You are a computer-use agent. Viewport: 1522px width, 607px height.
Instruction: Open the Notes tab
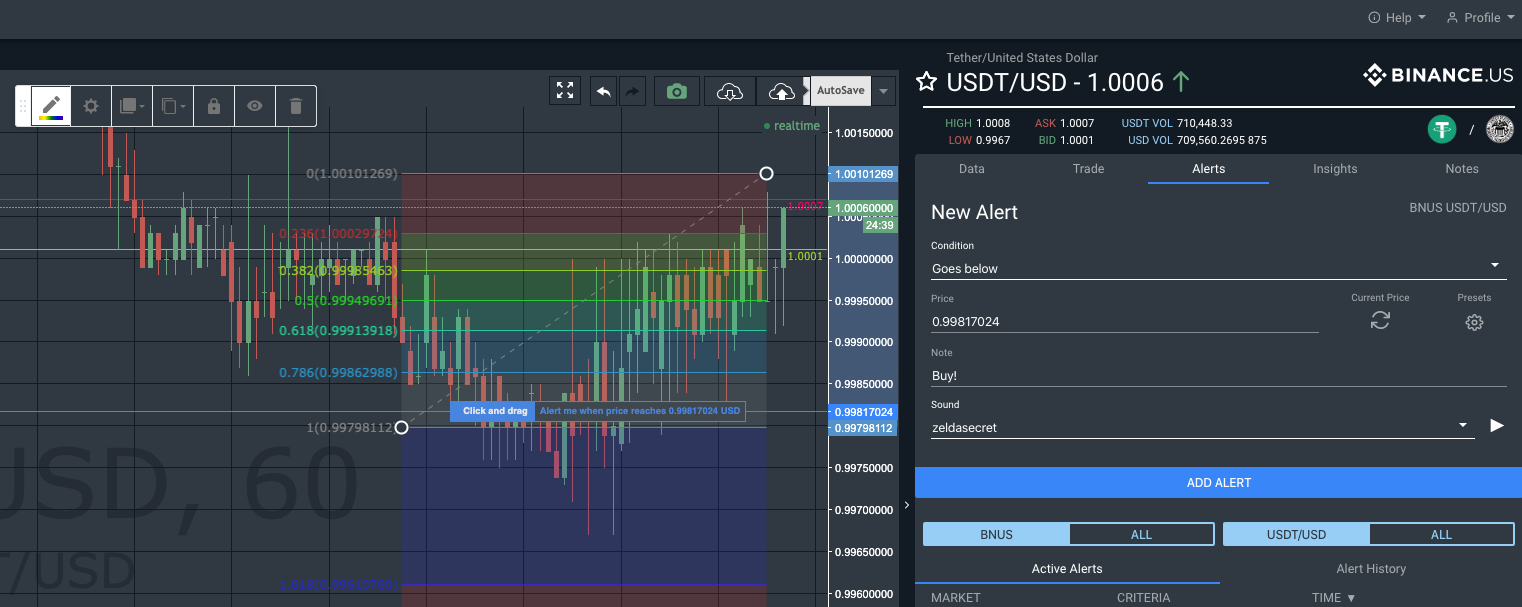pos(1462,169)
